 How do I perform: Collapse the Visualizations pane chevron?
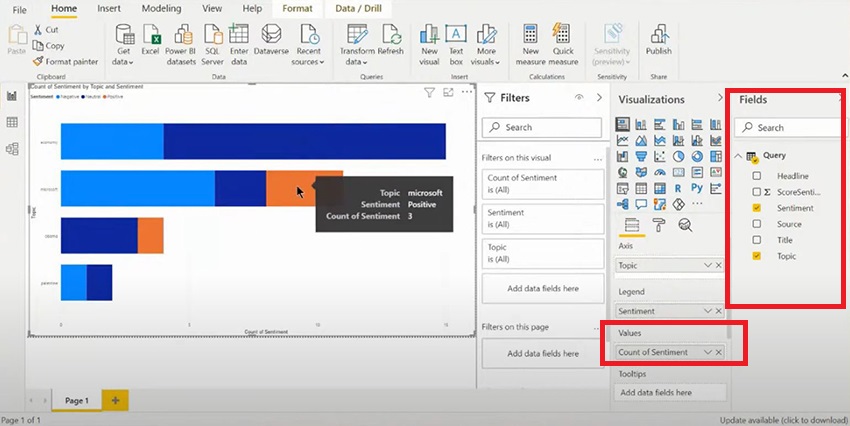pos(720,98)
